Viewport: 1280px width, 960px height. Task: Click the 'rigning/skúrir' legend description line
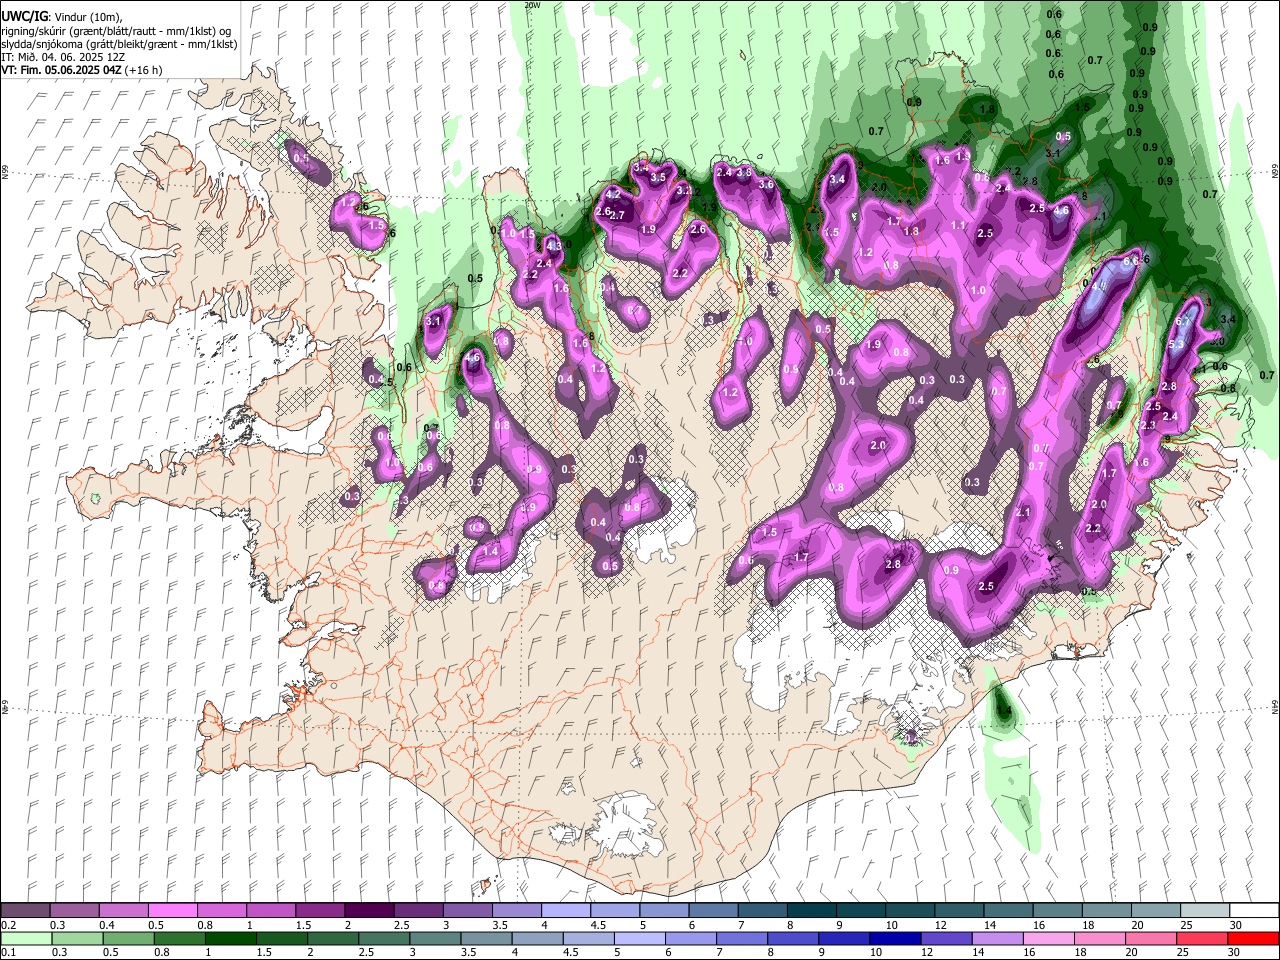pyautogui.click(x=116, y=31)
